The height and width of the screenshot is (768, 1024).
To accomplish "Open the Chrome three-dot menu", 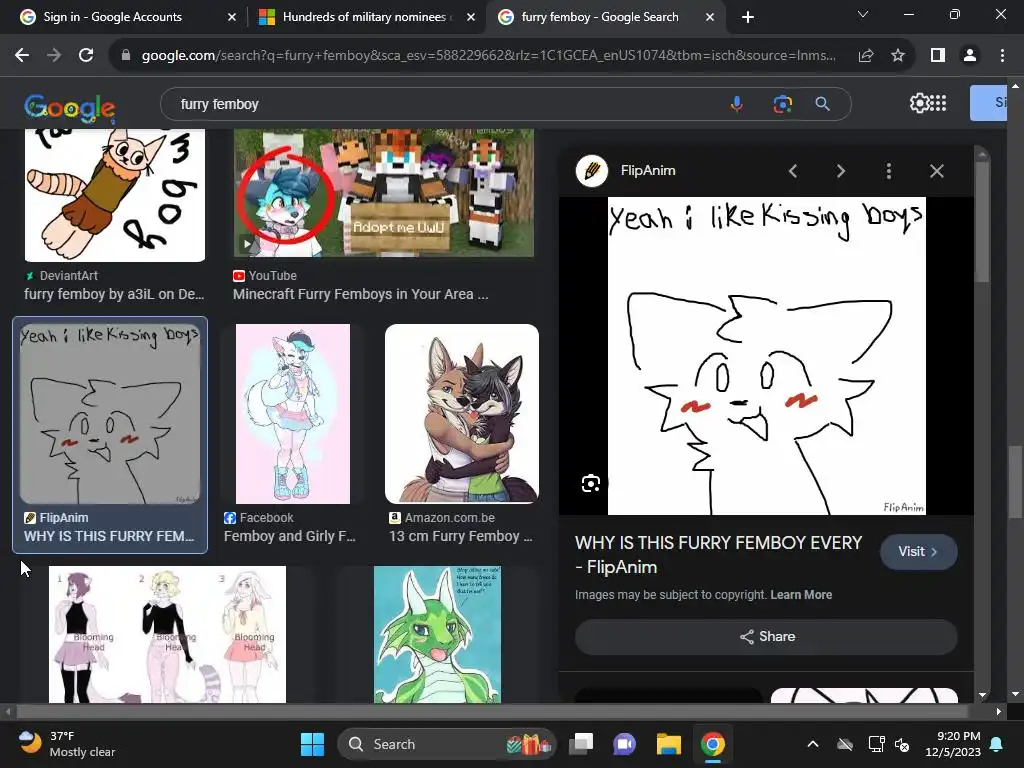I will [1002, 56].
